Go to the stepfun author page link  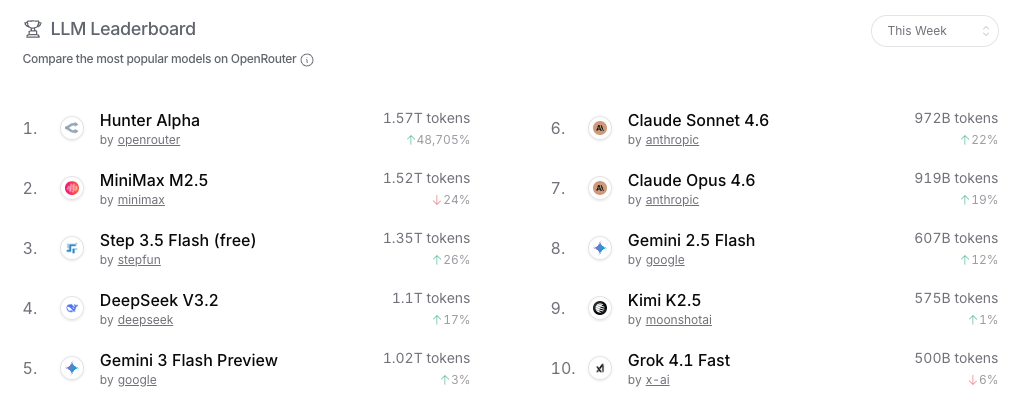click(x=141, y=260)
